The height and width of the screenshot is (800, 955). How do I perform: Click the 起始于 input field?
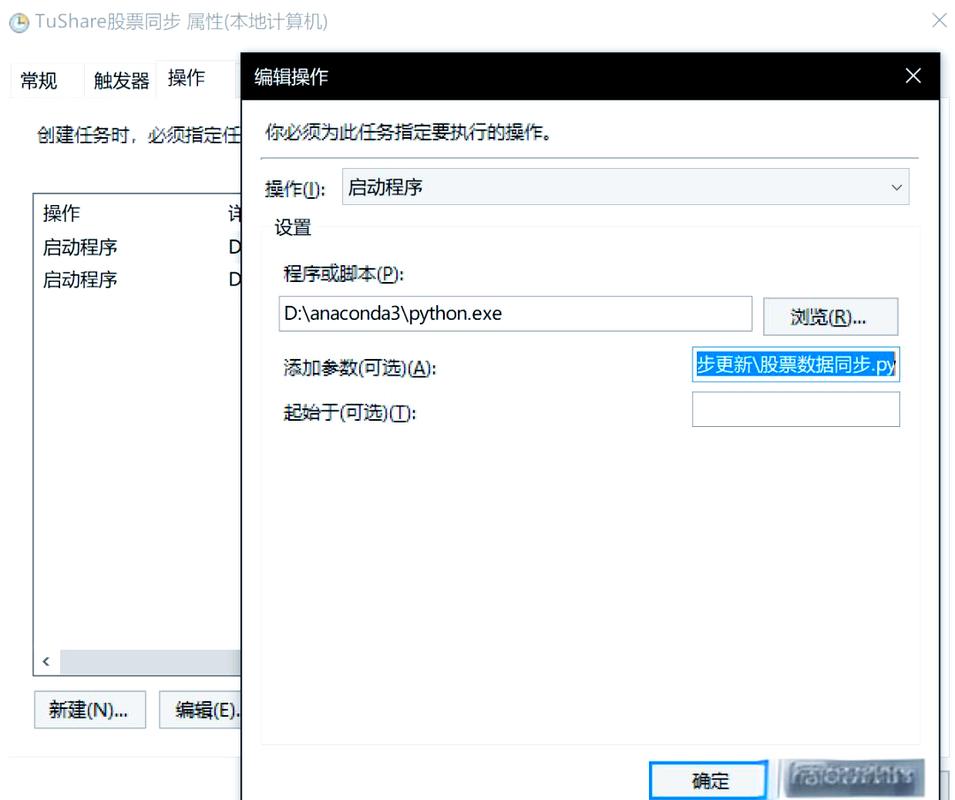click(795, 409)
